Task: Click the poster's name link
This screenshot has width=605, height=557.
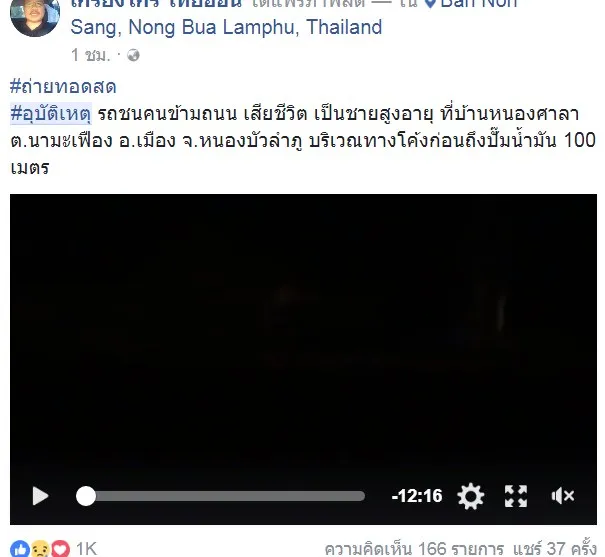Action: tap(156, 4)
